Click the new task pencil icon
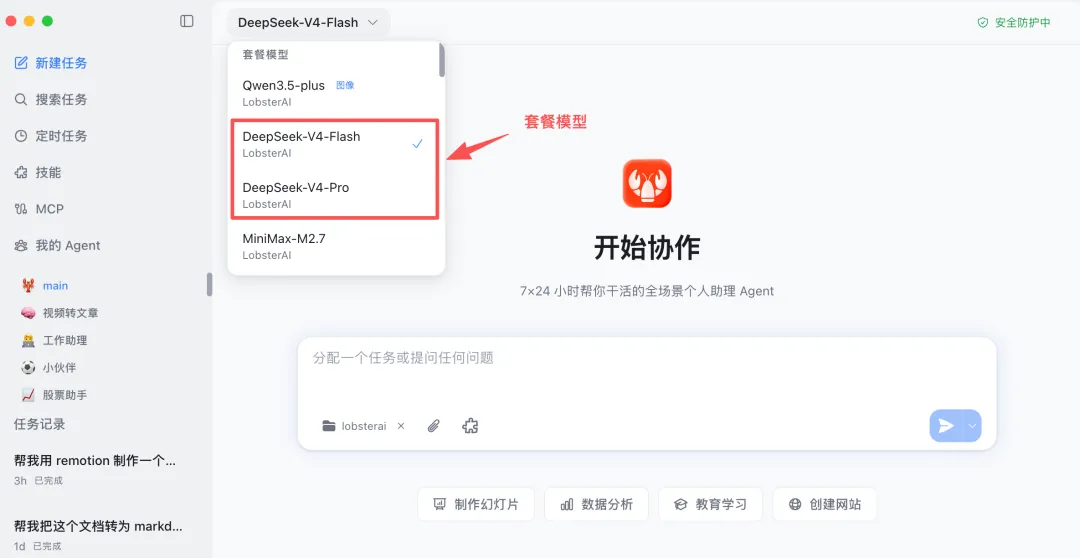The image size is (1080, 558). click(x=21, y=63)
